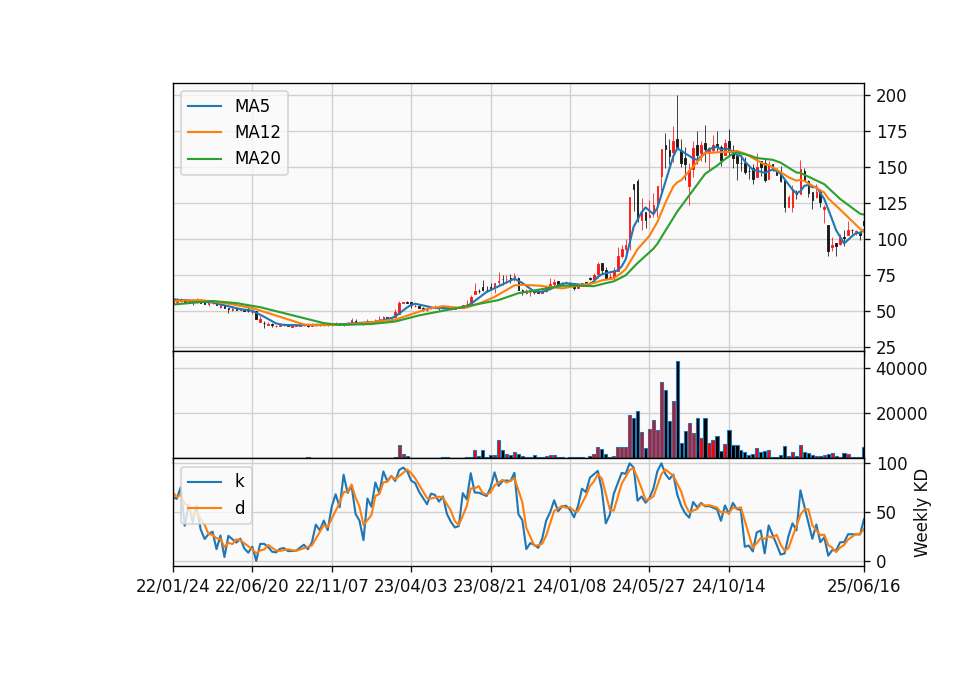Click the 75 price axis label
The height and width of the screenshot is (690, 960).
pyautogui.click(x=887, y=276)
